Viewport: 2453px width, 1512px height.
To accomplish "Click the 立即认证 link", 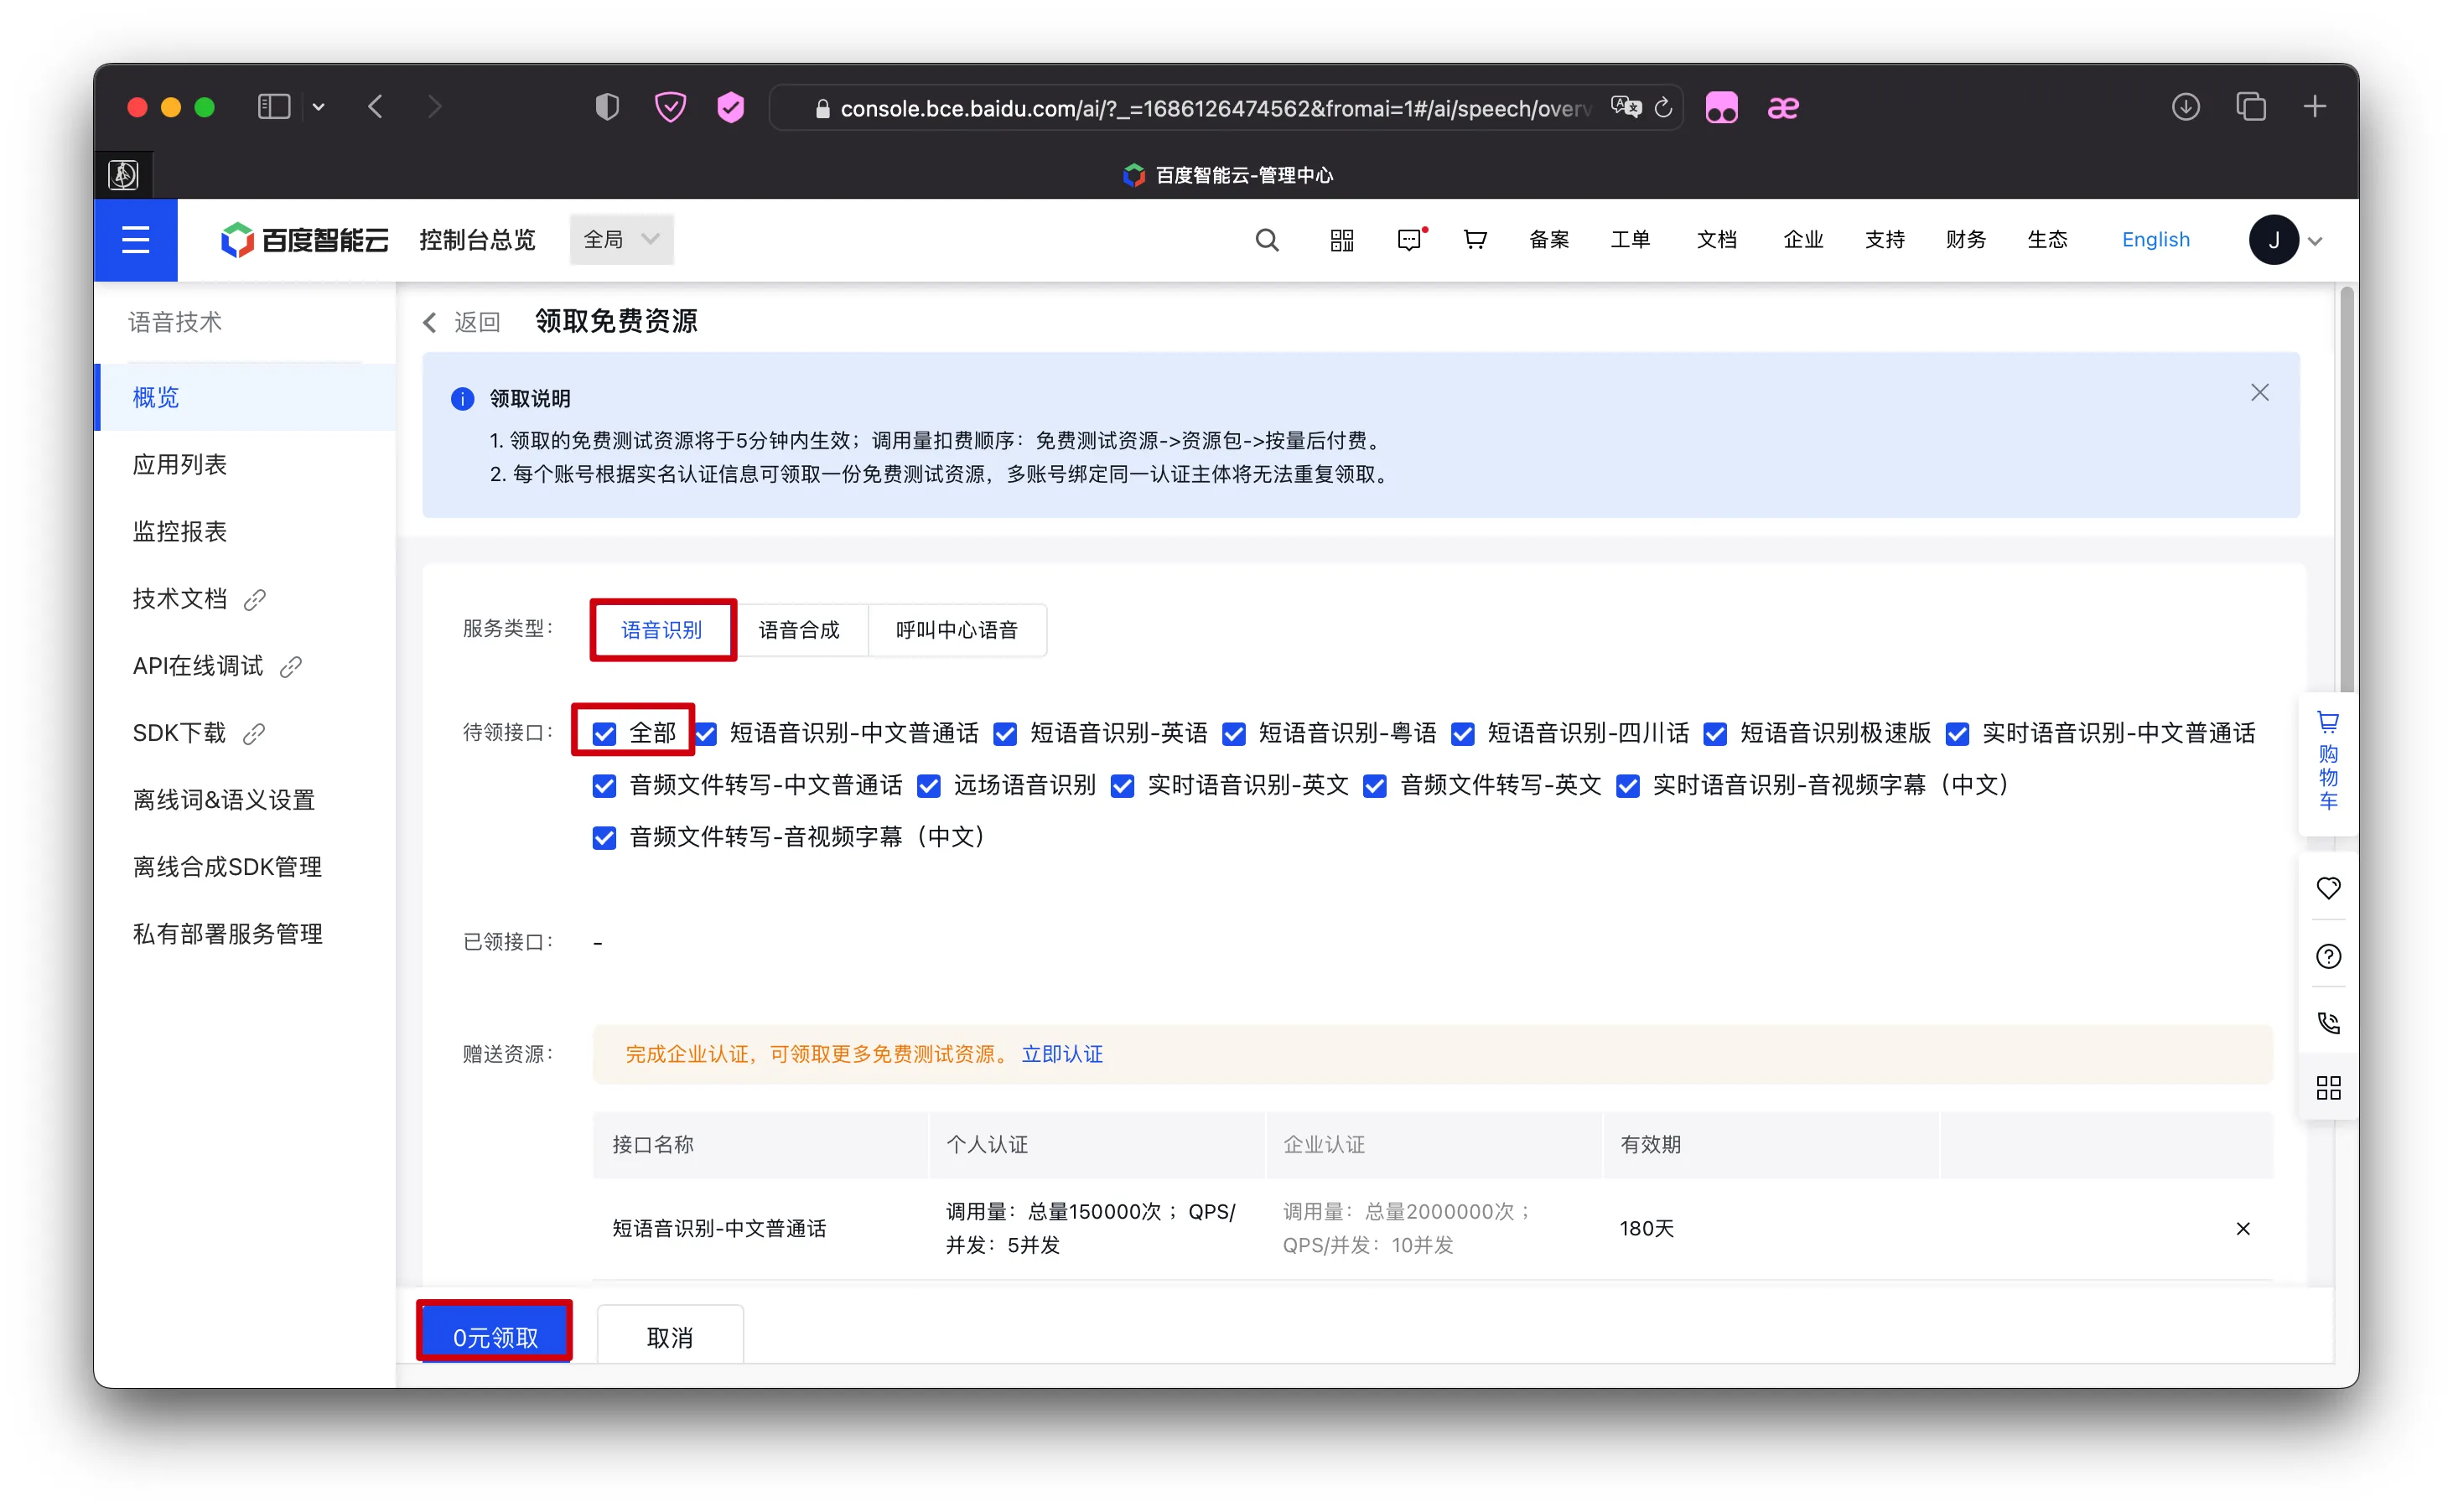I will coord(1062,1054).
